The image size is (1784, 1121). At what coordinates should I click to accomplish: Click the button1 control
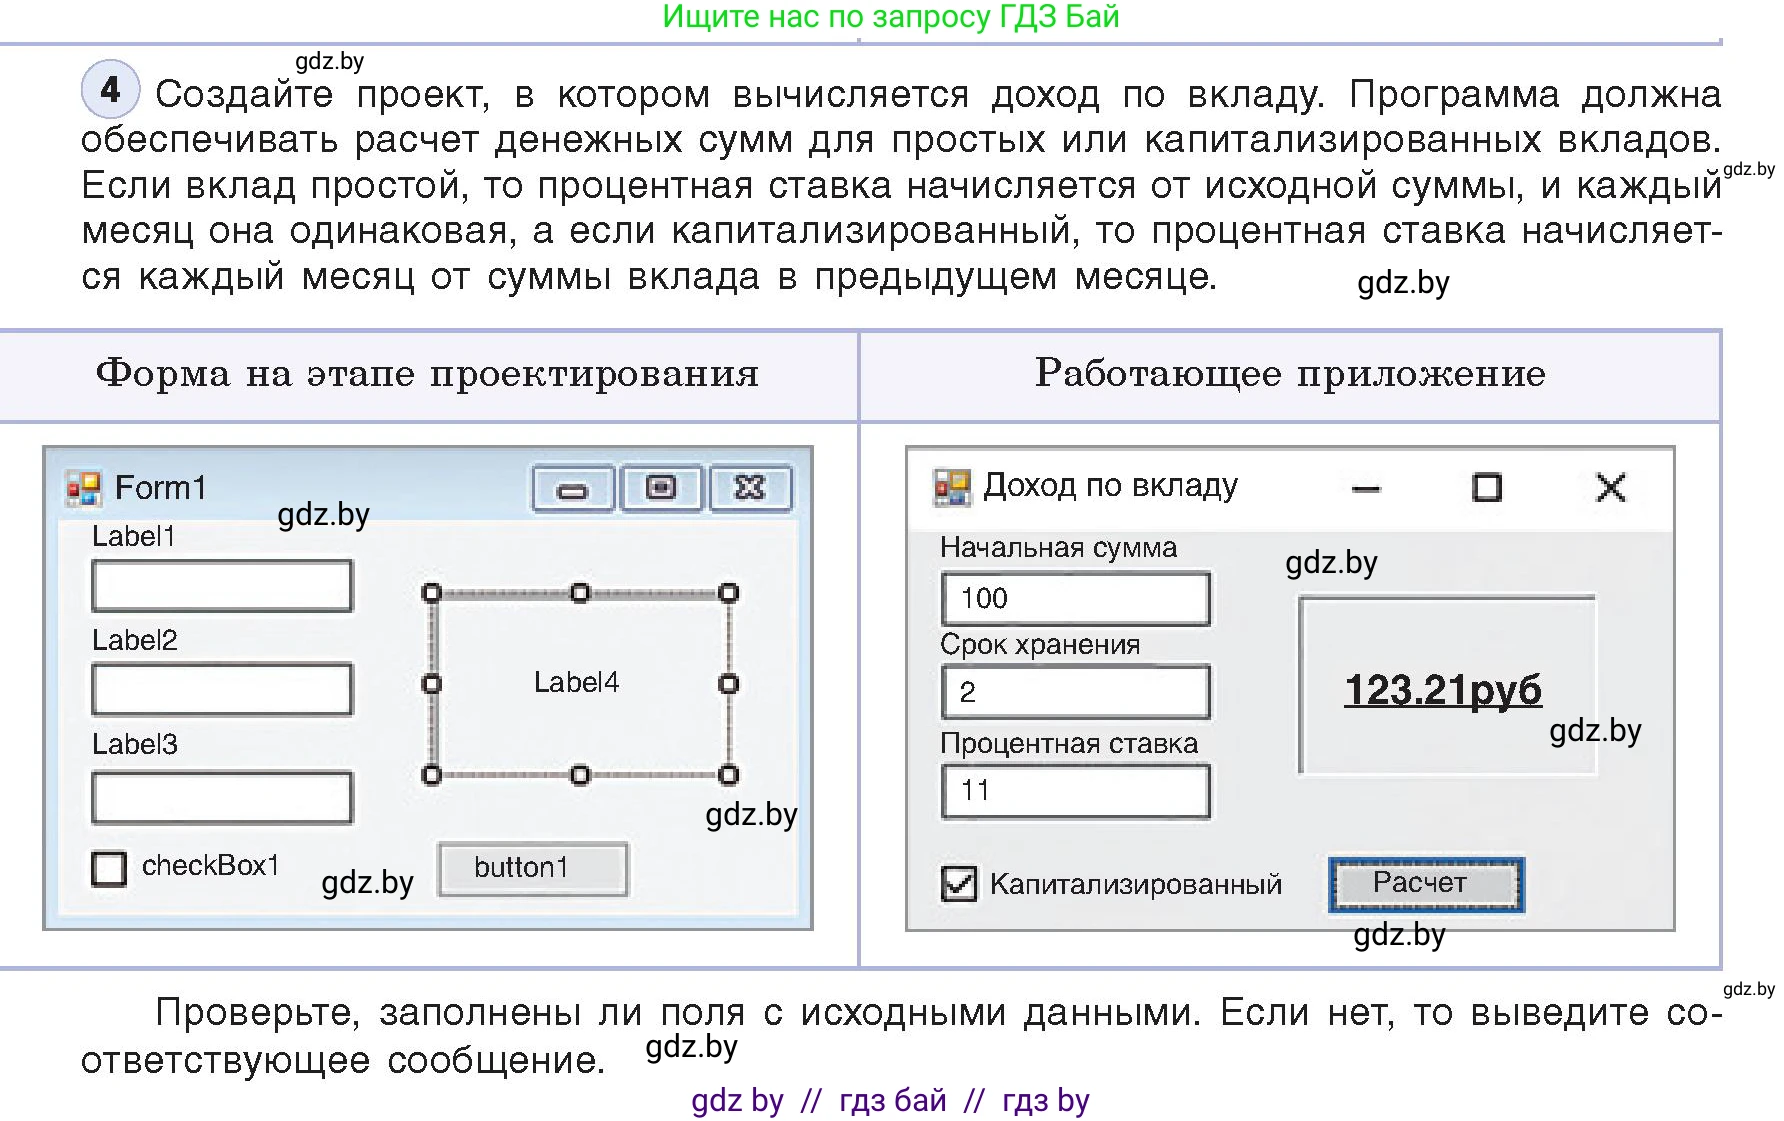[531, 868]
